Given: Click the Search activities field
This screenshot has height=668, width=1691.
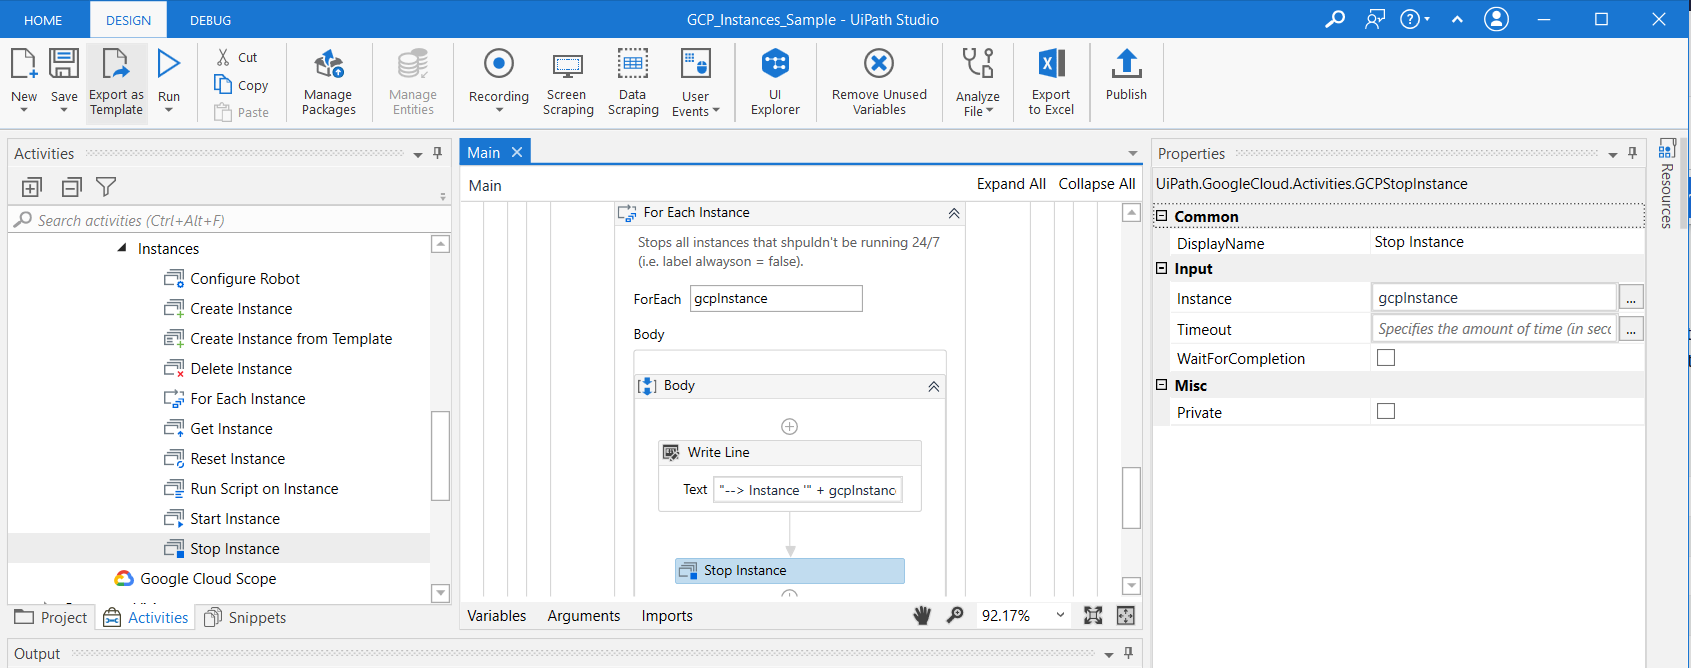Looking at the screenshot, I should pyautogui.click(x=229, y=220).
